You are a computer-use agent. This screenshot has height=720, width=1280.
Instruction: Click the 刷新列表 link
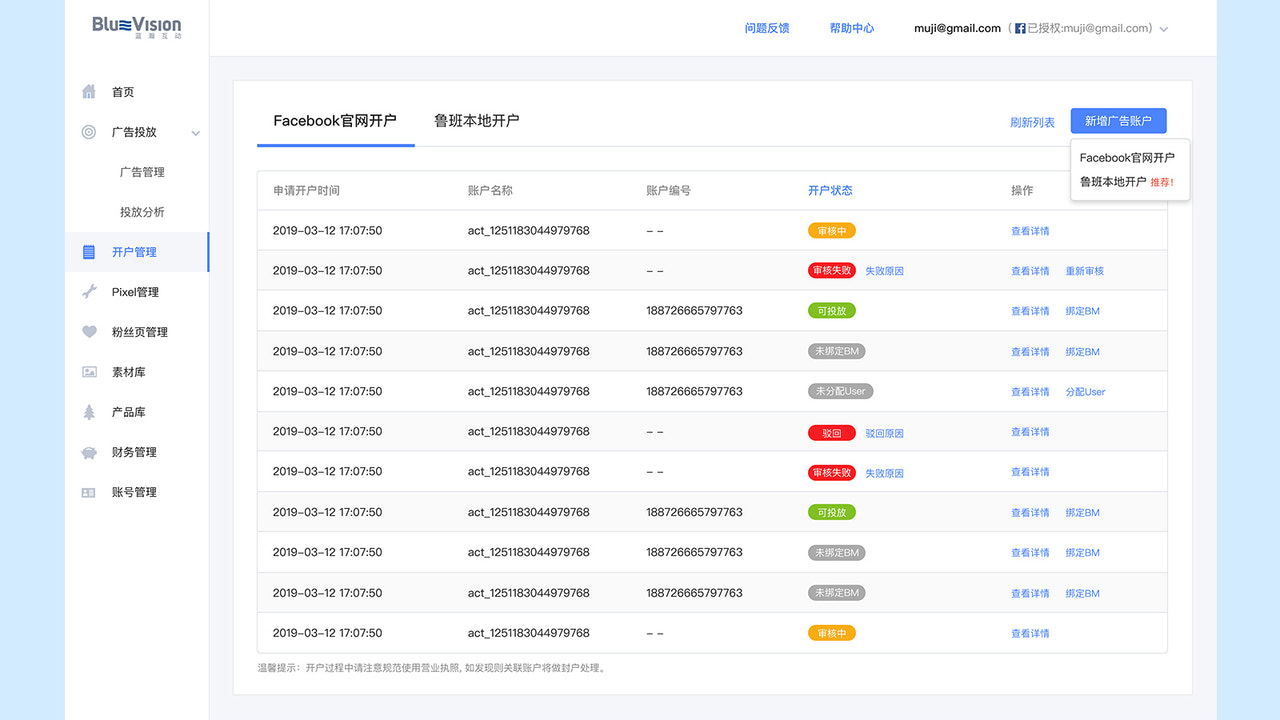click(x=1032, y=122)
